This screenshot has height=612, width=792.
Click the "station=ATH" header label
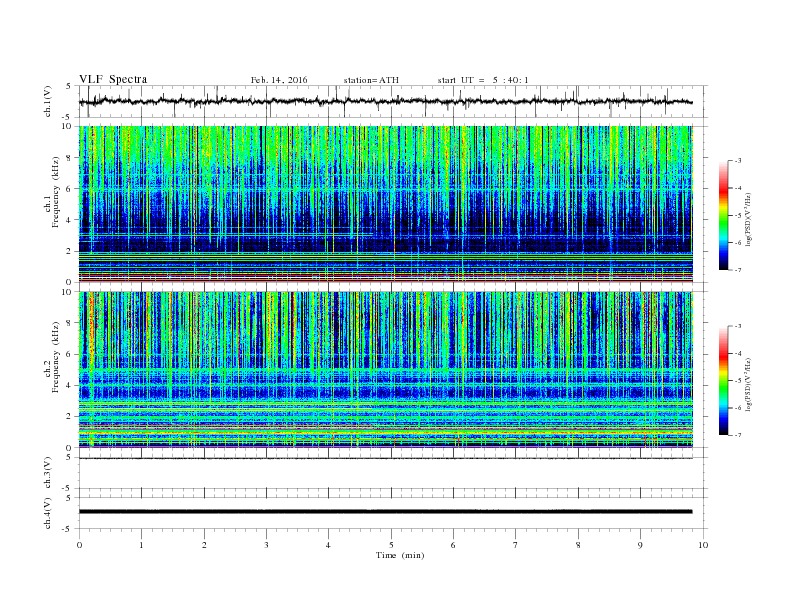coord(371,80)
